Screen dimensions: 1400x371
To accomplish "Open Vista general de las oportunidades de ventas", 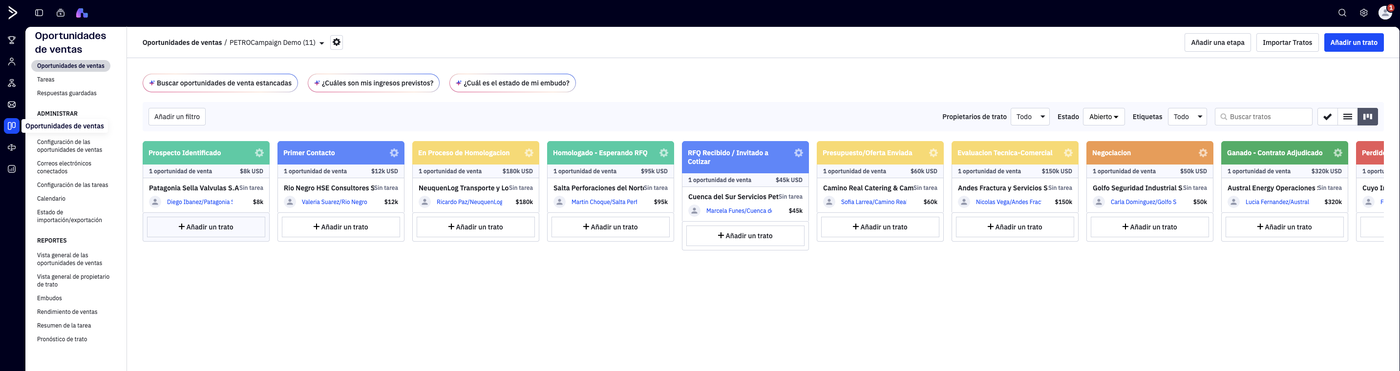I will click(x=70, y=259).
